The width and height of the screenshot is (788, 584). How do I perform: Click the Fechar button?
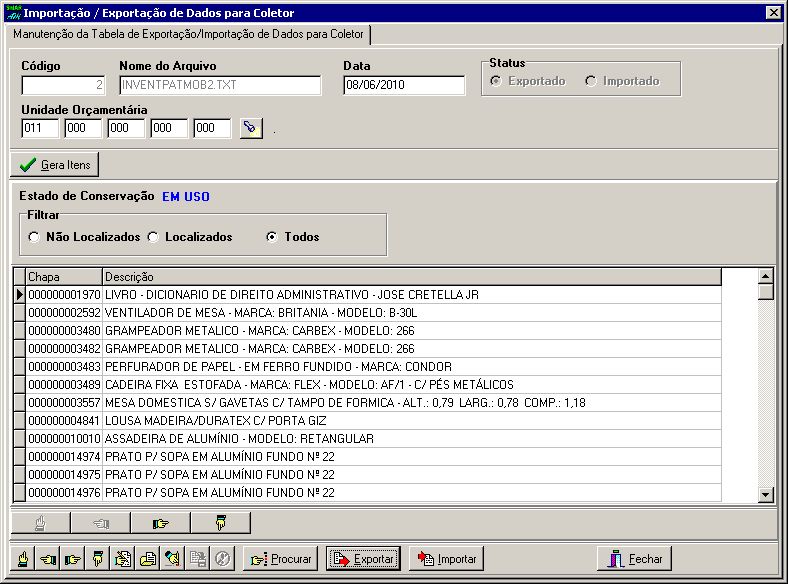click(635, 559)
